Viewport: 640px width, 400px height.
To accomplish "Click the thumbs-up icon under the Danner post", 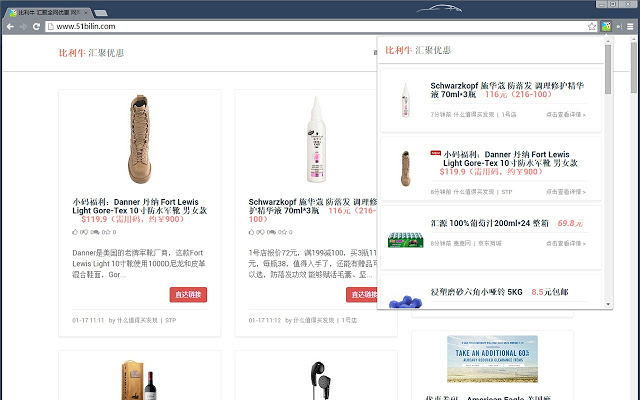I will 75,232.
